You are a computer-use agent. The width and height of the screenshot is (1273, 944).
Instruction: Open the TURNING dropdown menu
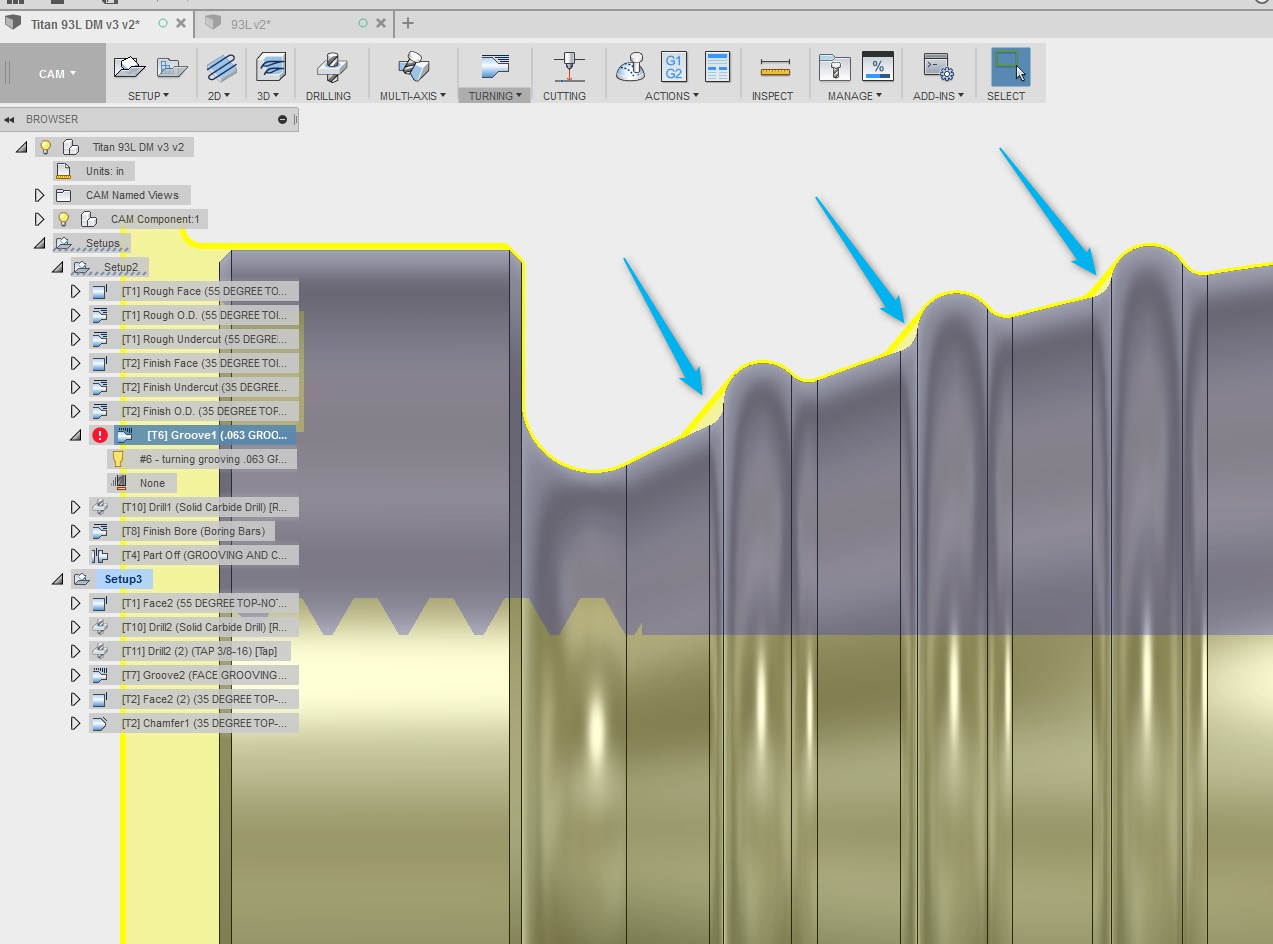(497, 96)
